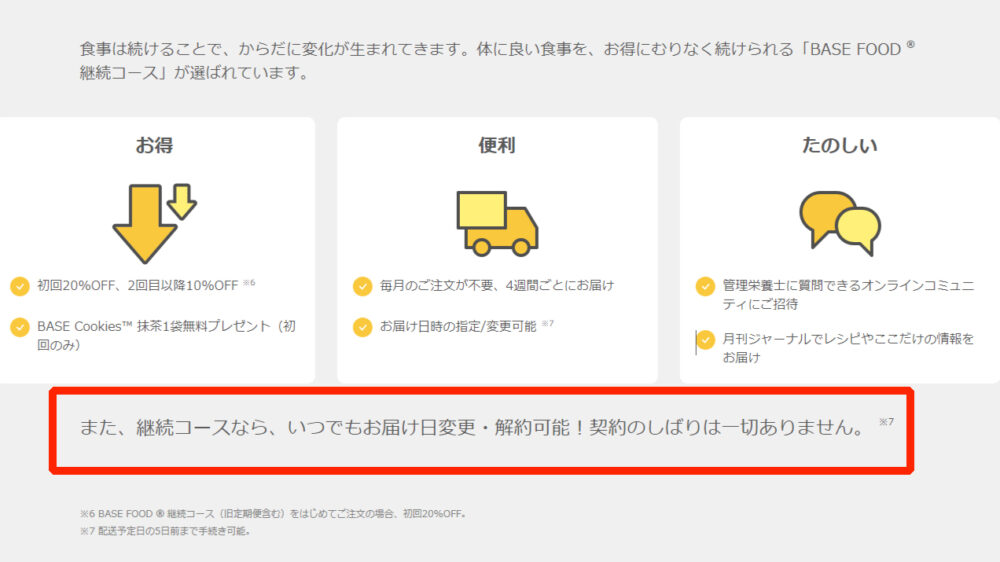Click check icon beside 管理栄養士に質問できる
This screenshot has height=562, width=1000.
[x=705, y=286]
